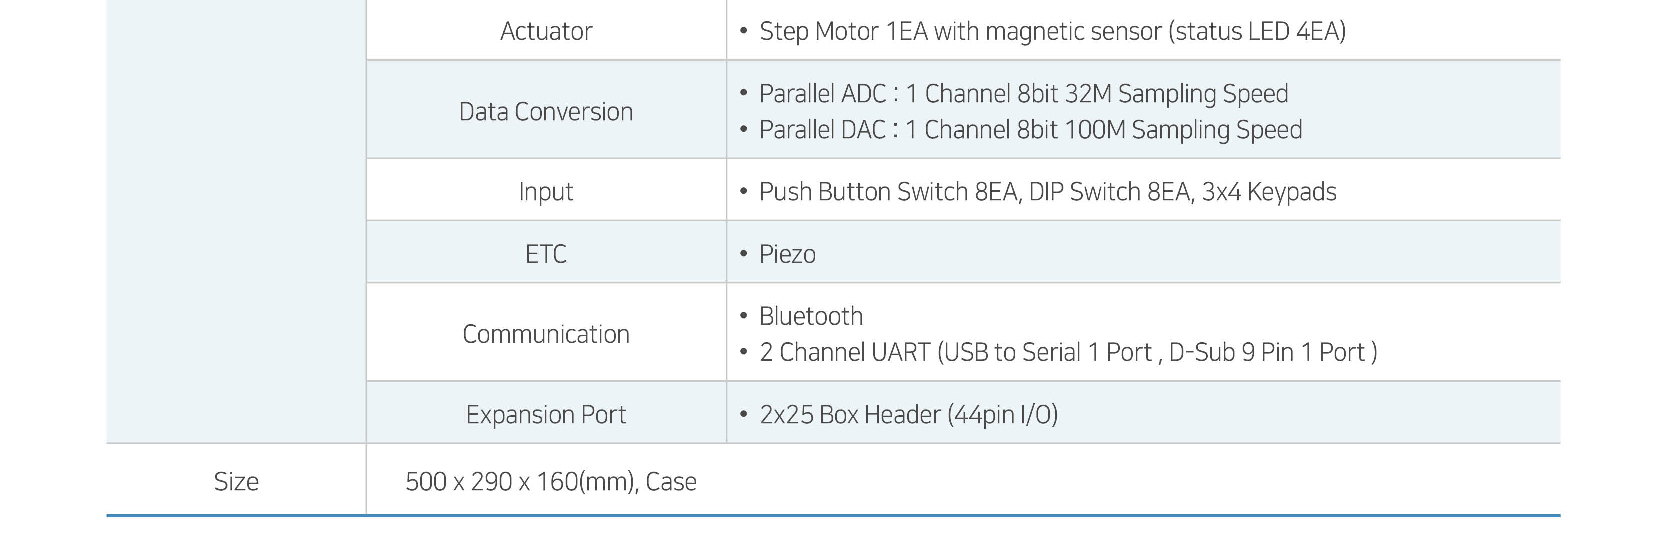
Task: Click the Input row label
Action: point(546,192)
